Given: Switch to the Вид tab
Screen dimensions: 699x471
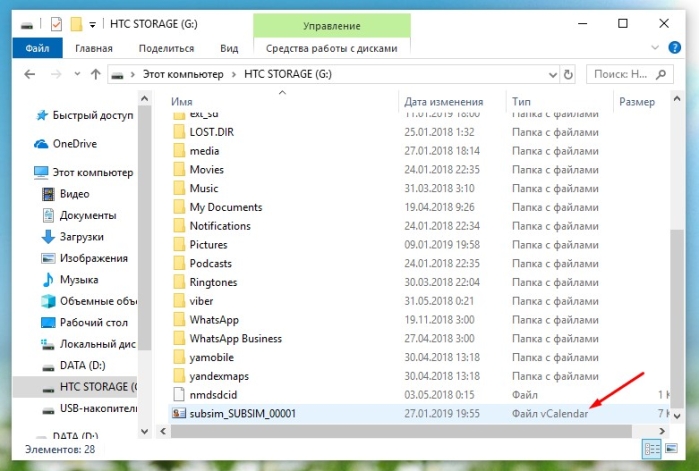Looking at the screenshot, I should click(x=229, y=48).
